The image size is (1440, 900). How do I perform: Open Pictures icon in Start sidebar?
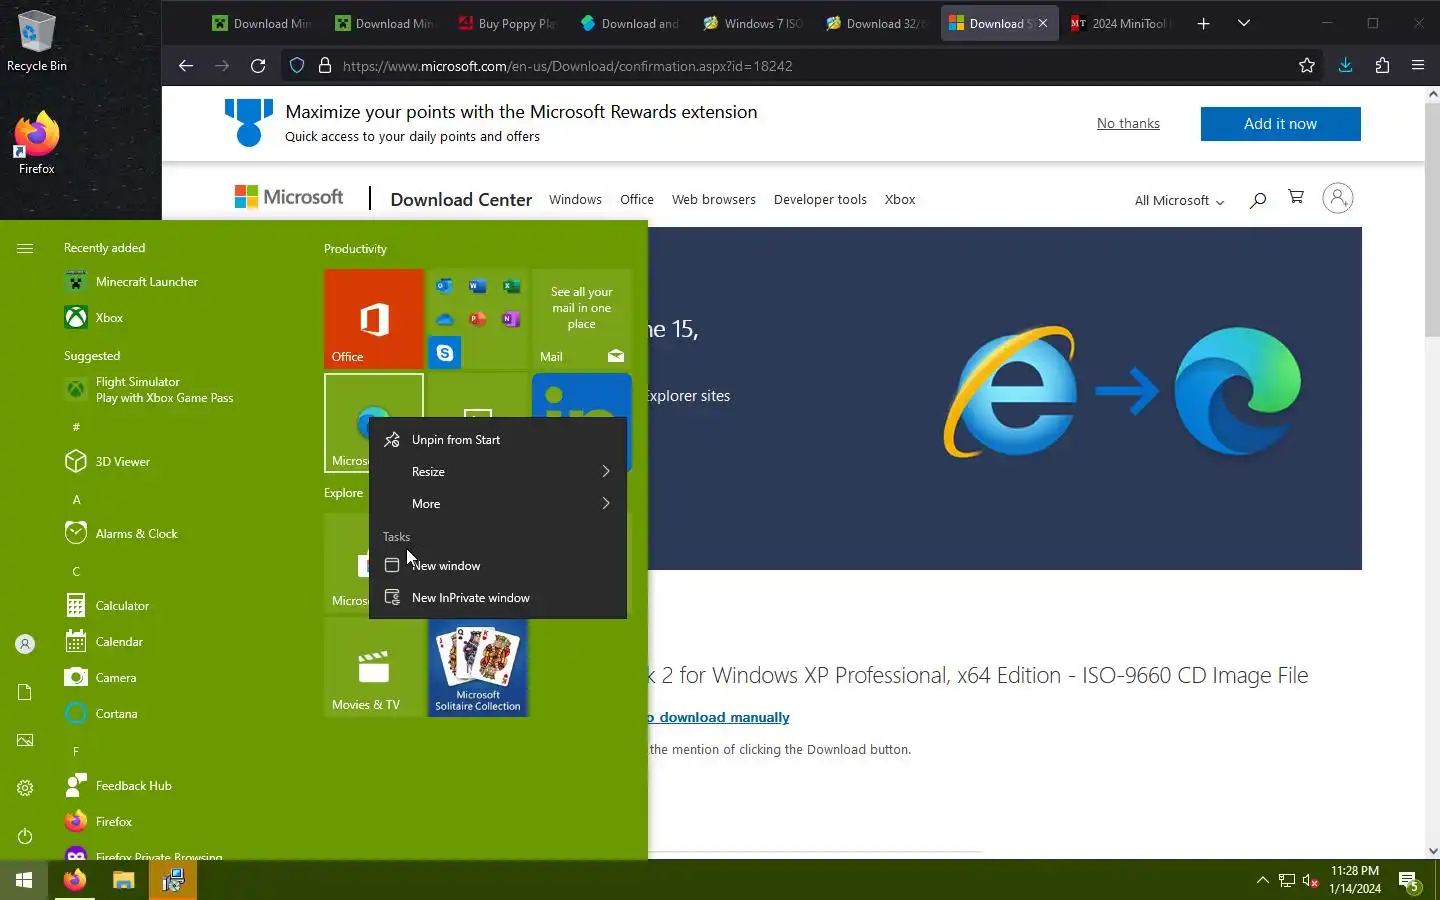click(25, 740)
